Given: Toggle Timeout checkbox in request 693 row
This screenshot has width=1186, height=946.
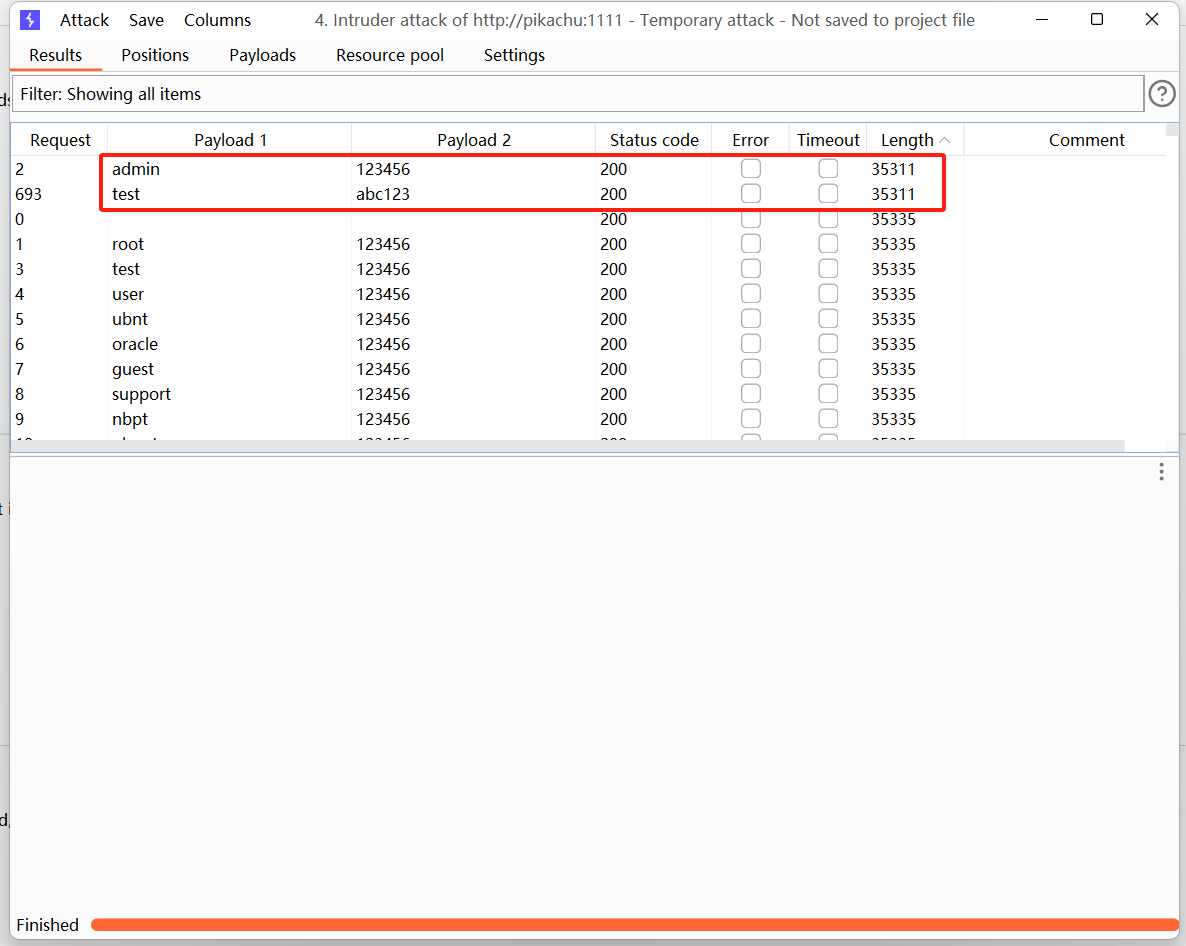Looking at the screenshot, I should pyautogui.click(x=828, y=194).
